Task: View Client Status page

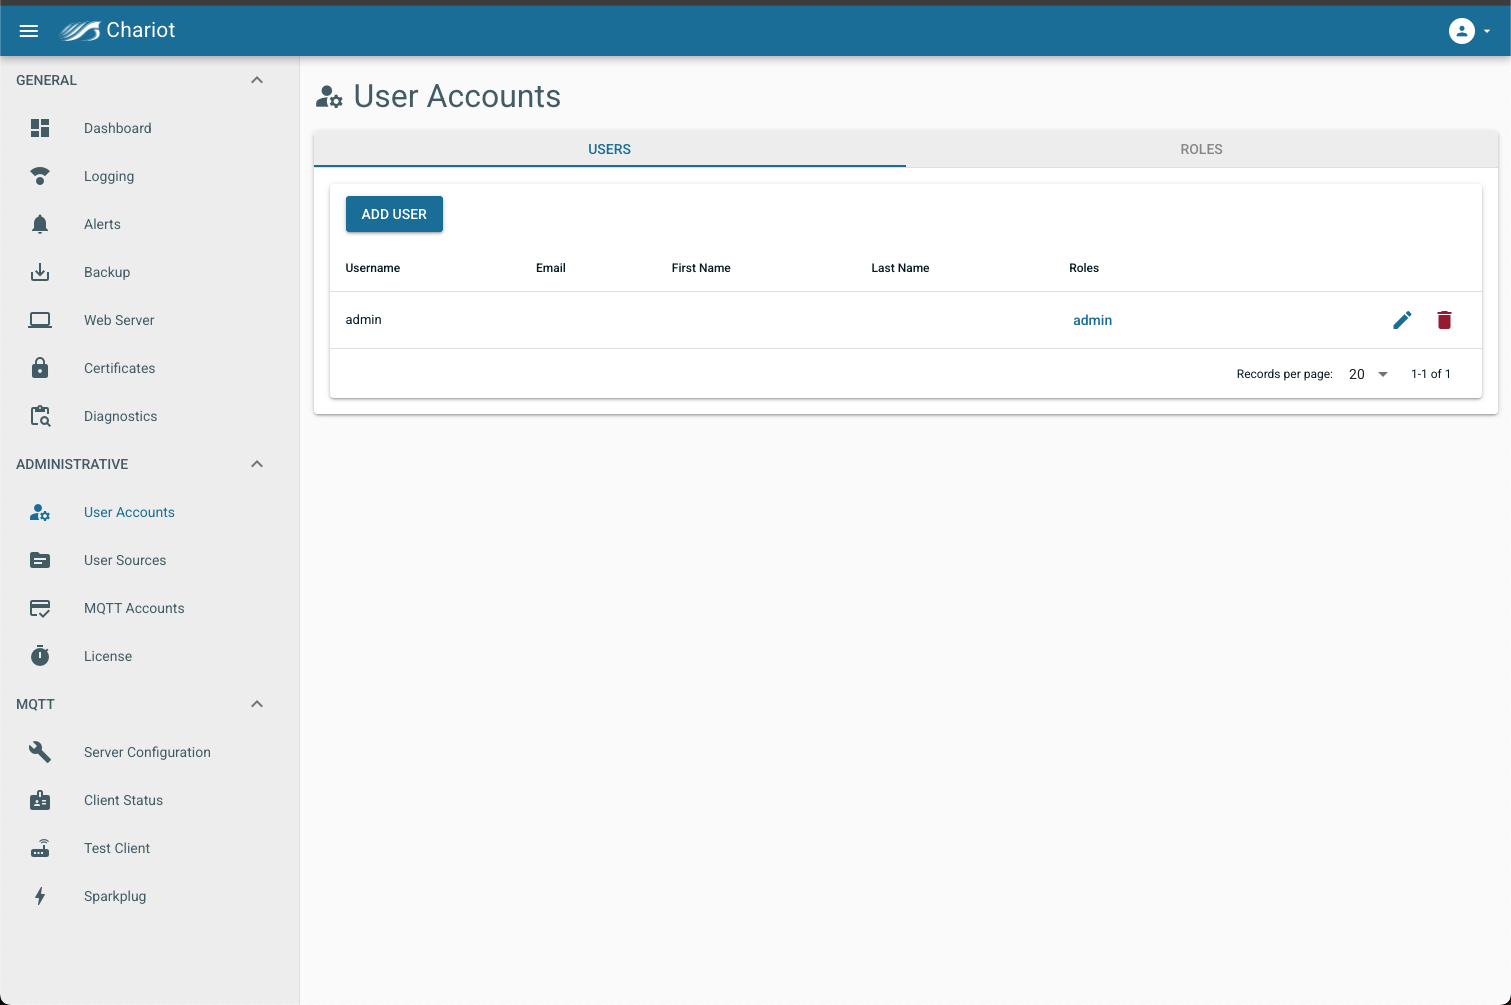Action: (123, 800)
